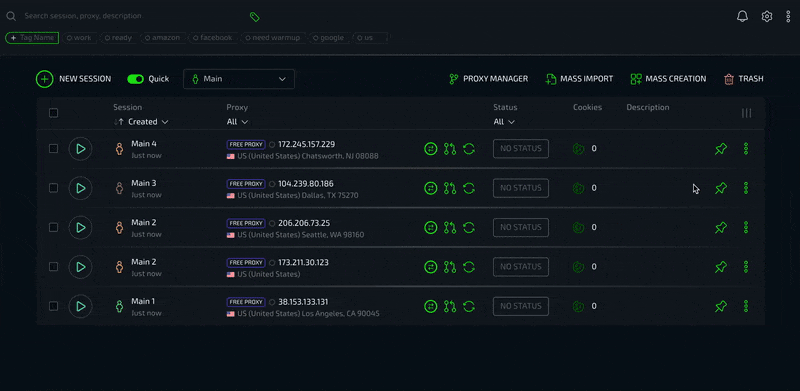The height and width of the screenshot is (391, 800).
Task: Pin the Main 4 session
Action: pos(720,149)
